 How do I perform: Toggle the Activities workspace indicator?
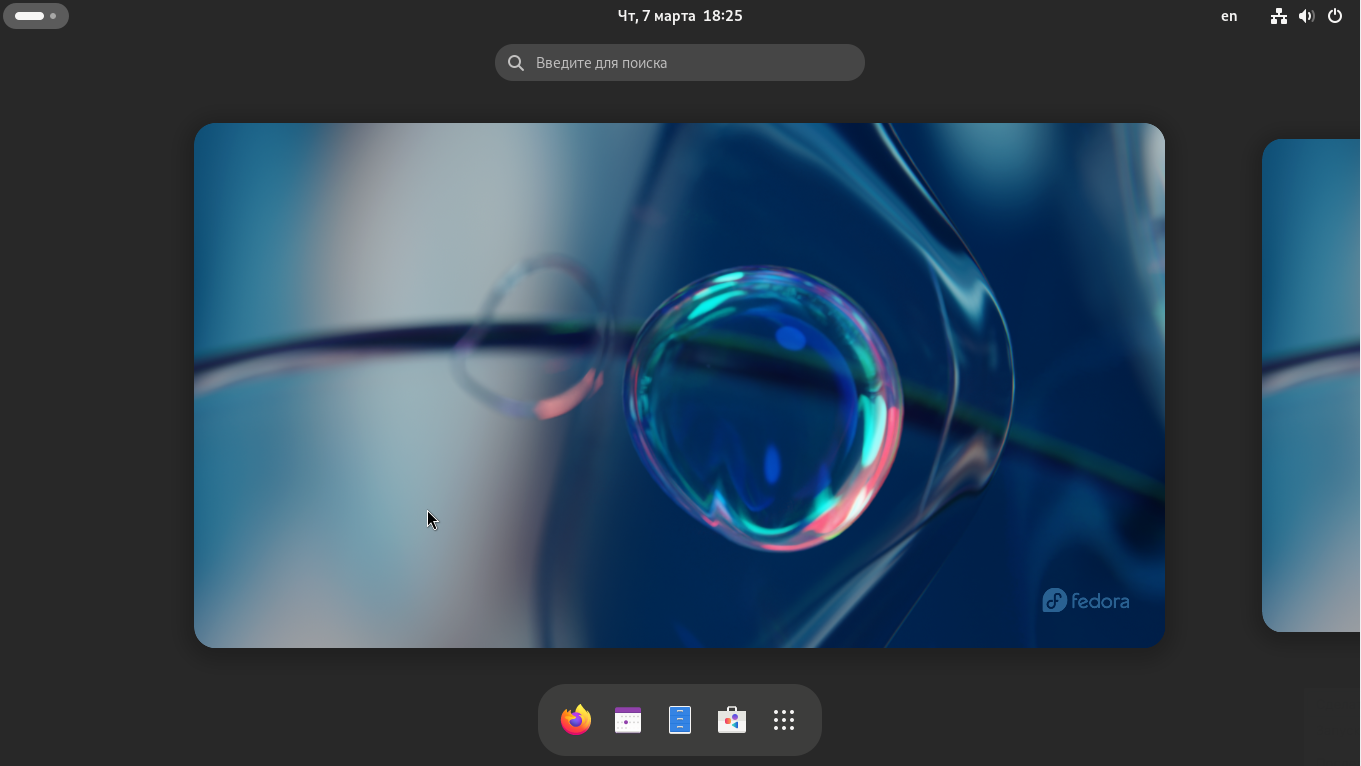(x=36, y=16)
